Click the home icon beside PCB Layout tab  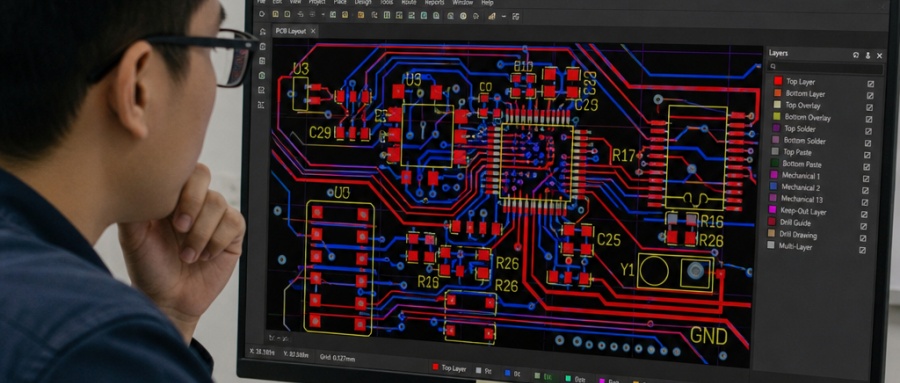coord(262,31)
